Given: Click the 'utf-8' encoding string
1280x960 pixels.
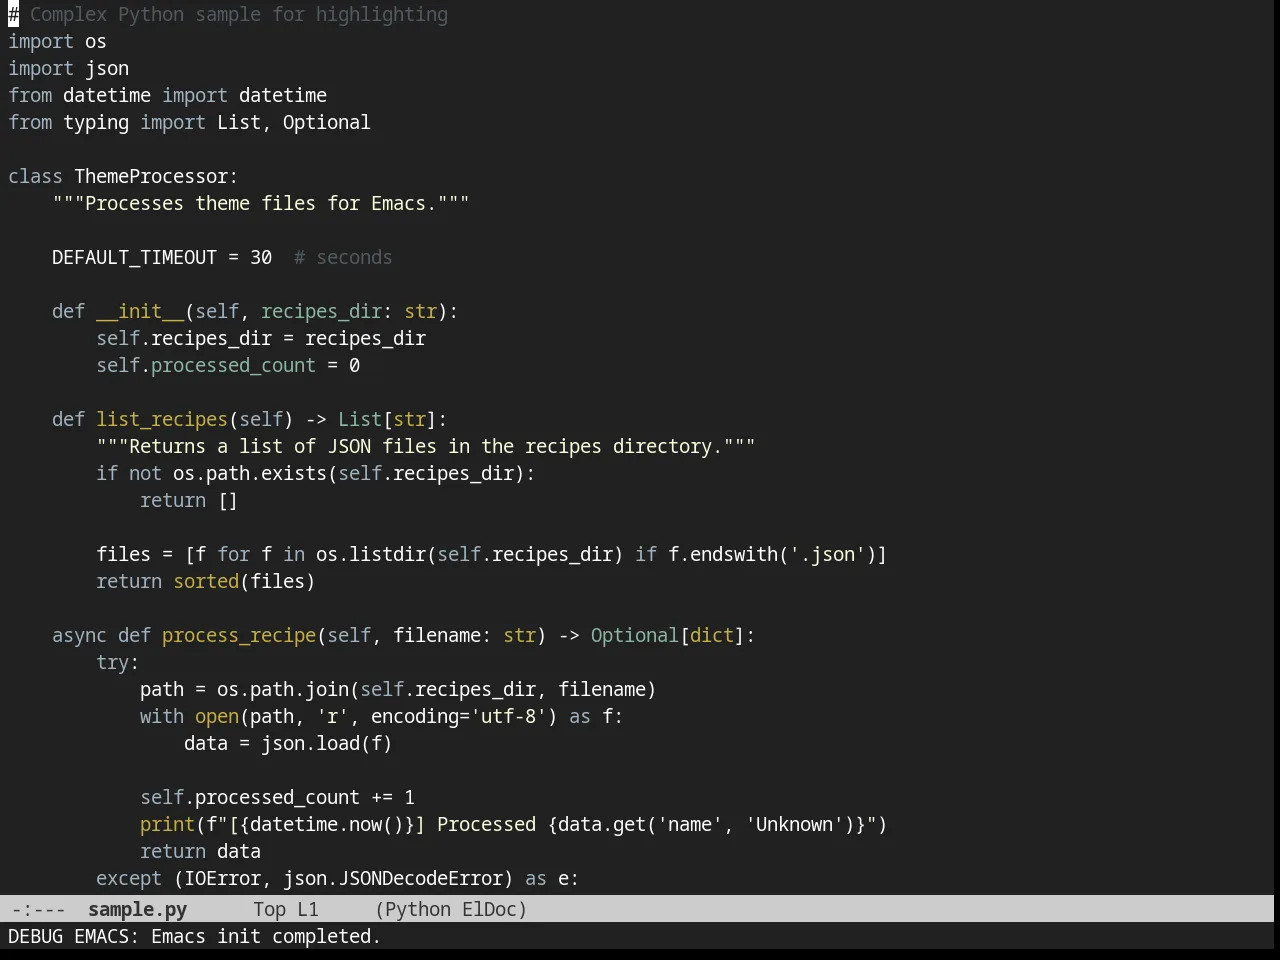Looking at the screenshot, I should [x=508, y=717].
